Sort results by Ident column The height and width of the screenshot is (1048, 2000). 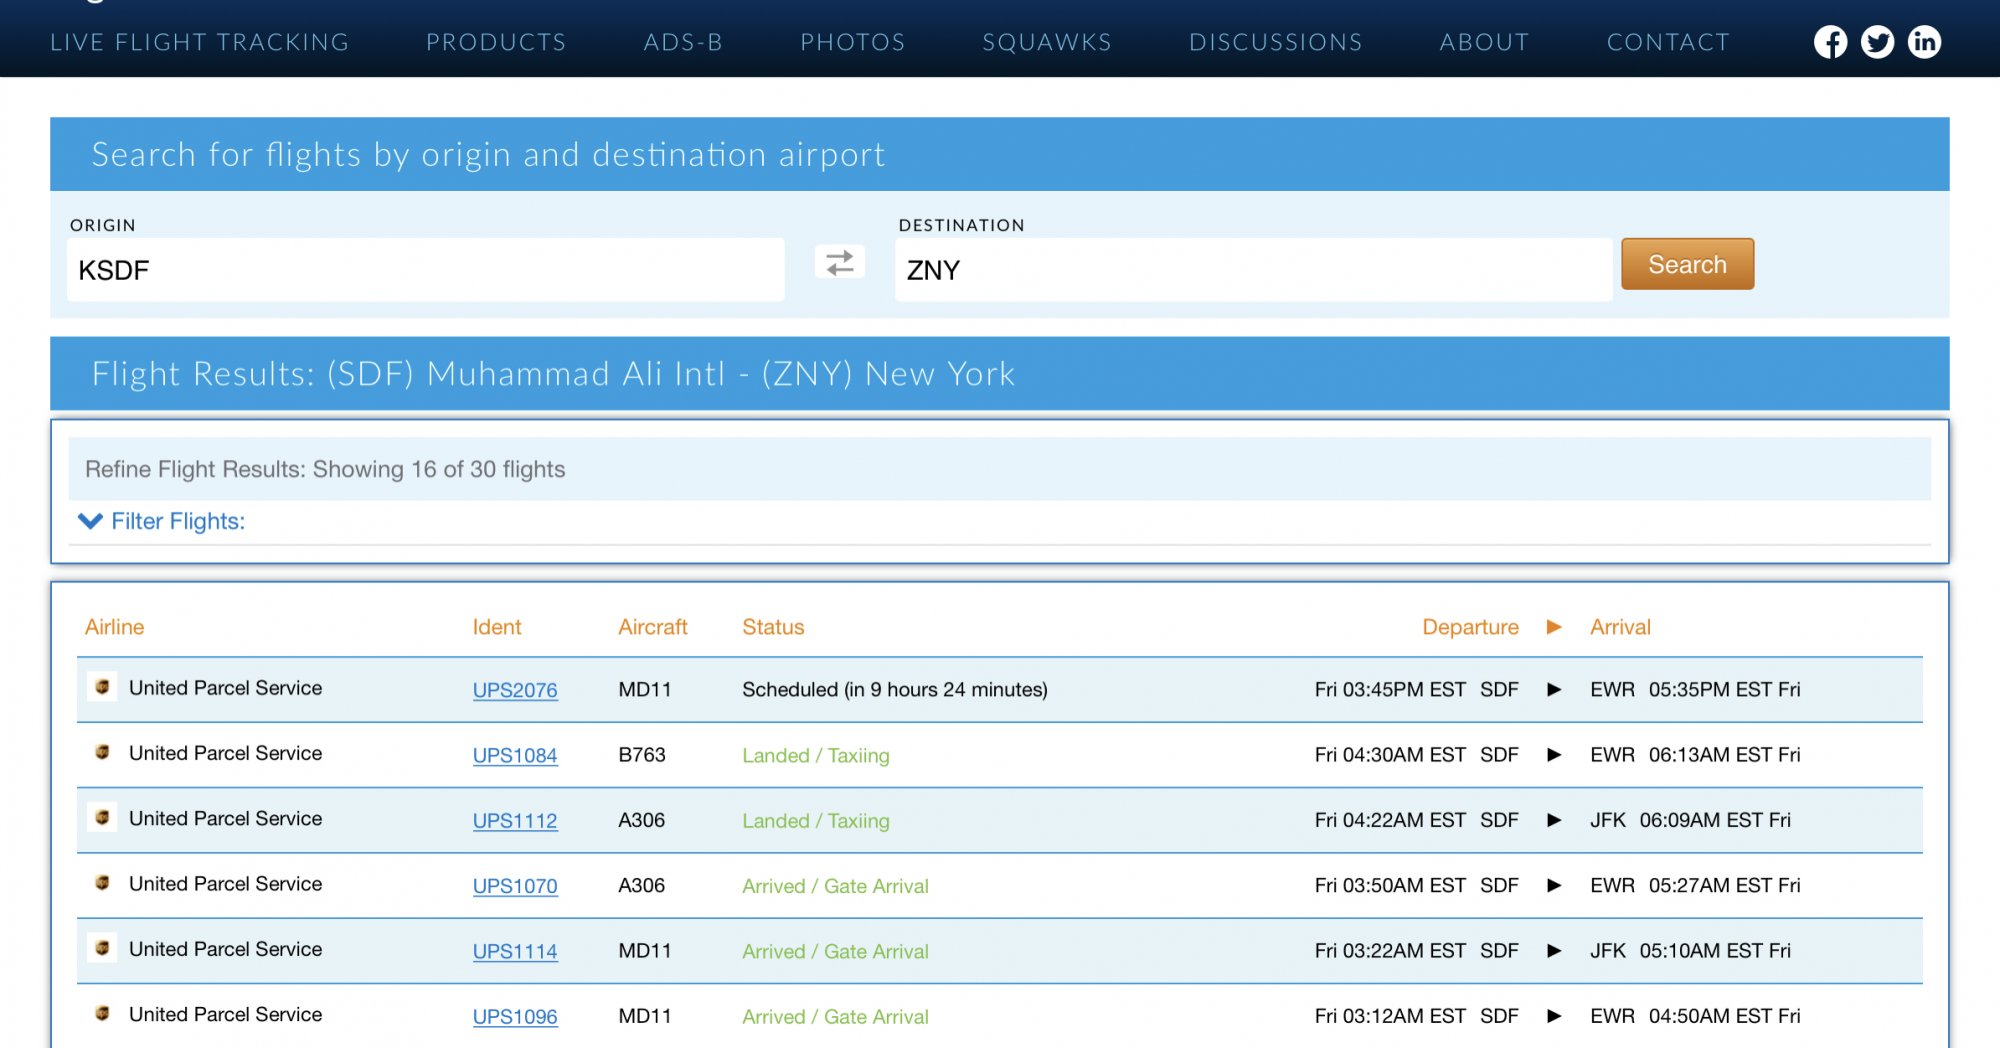[x=497, y=627]
